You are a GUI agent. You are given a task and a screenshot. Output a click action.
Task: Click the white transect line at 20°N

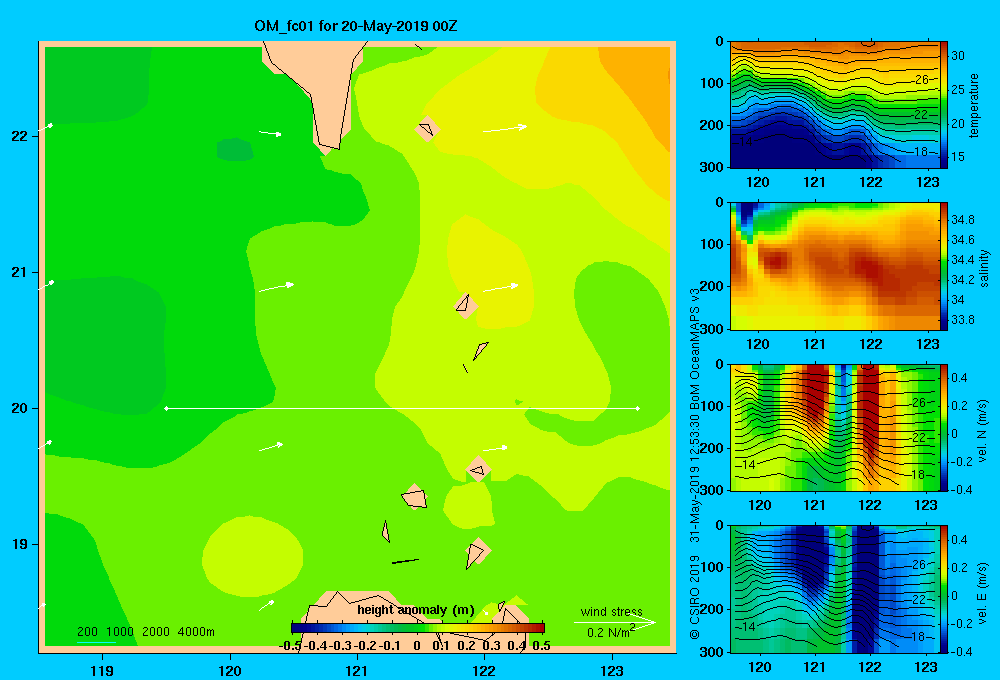coord(402,408)
